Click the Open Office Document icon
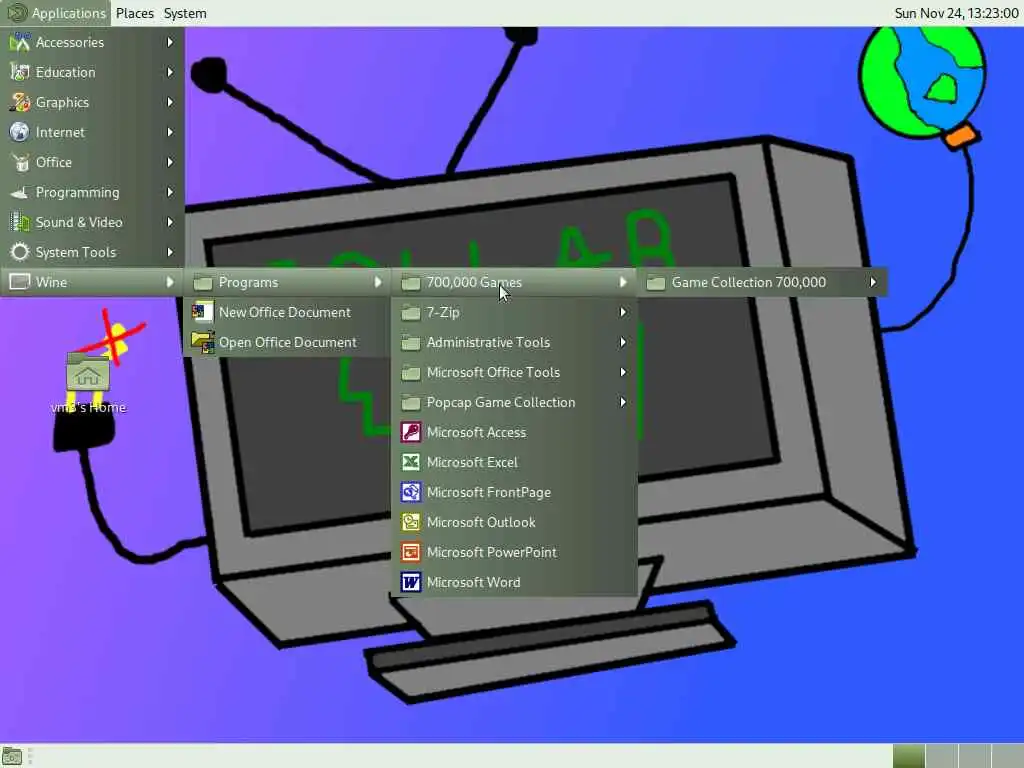The height and width of the screenshot is (768, 1024). [x=203, y=342]
